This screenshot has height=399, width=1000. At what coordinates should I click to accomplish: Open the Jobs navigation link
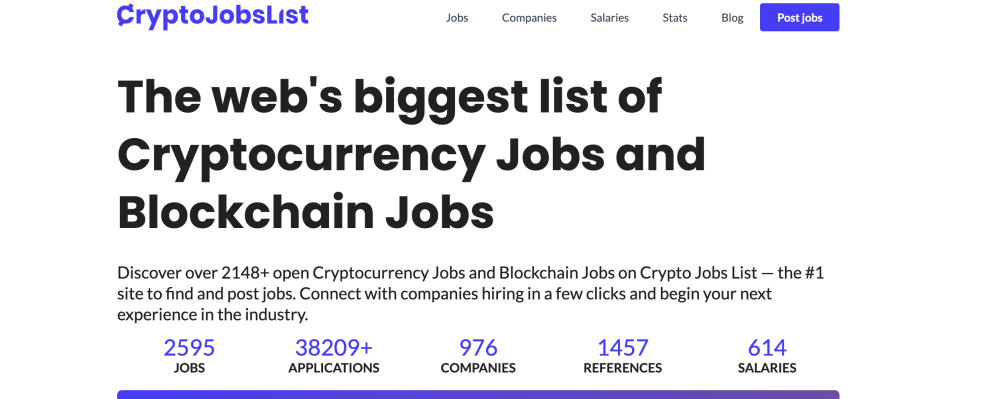coord(457,18)
